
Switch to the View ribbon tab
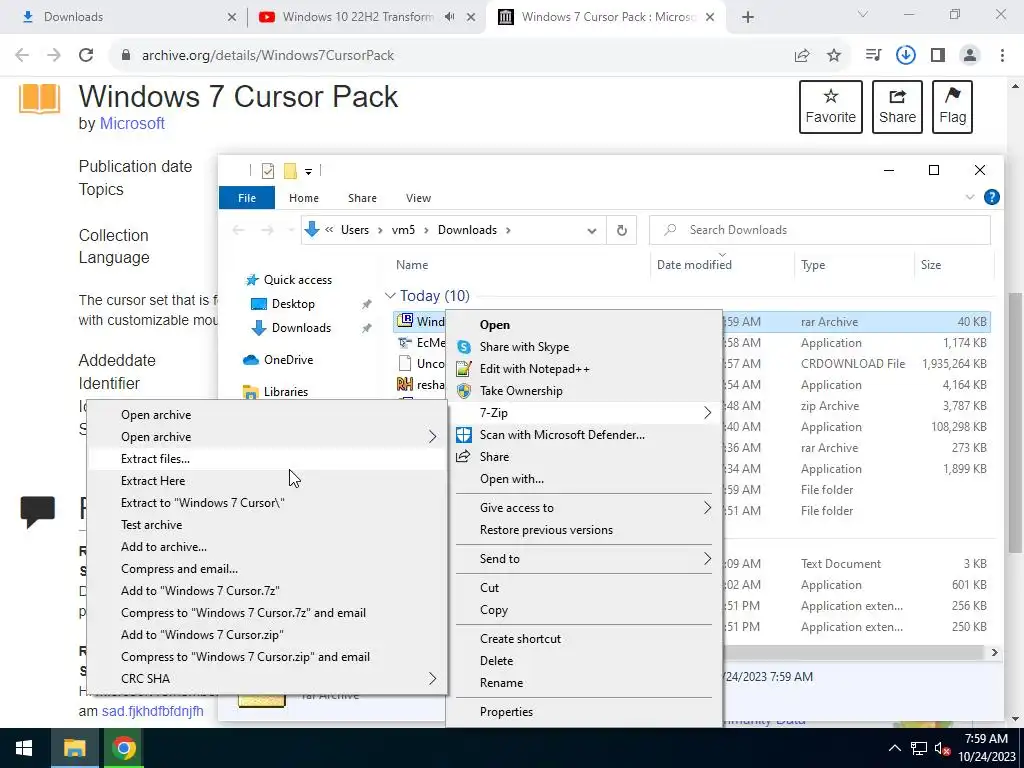point(418,198)
